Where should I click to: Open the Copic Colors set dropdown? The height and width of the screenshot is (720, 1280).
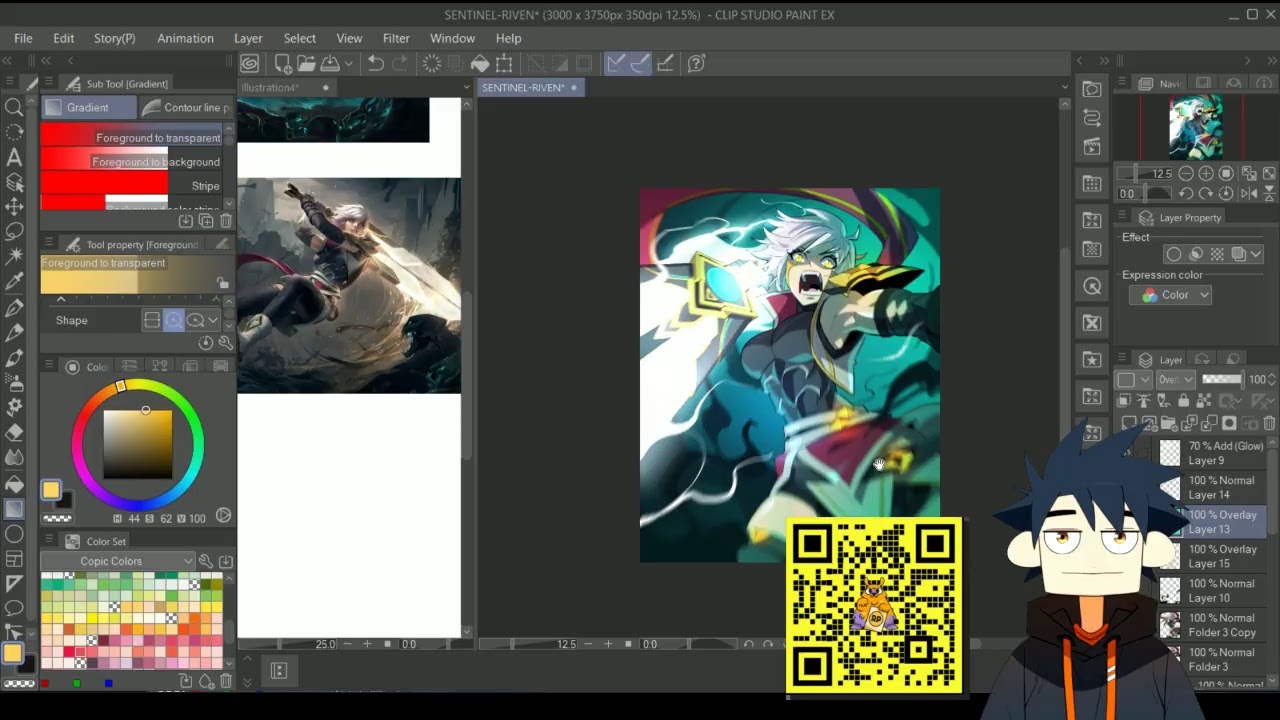[x=118, y=561]
